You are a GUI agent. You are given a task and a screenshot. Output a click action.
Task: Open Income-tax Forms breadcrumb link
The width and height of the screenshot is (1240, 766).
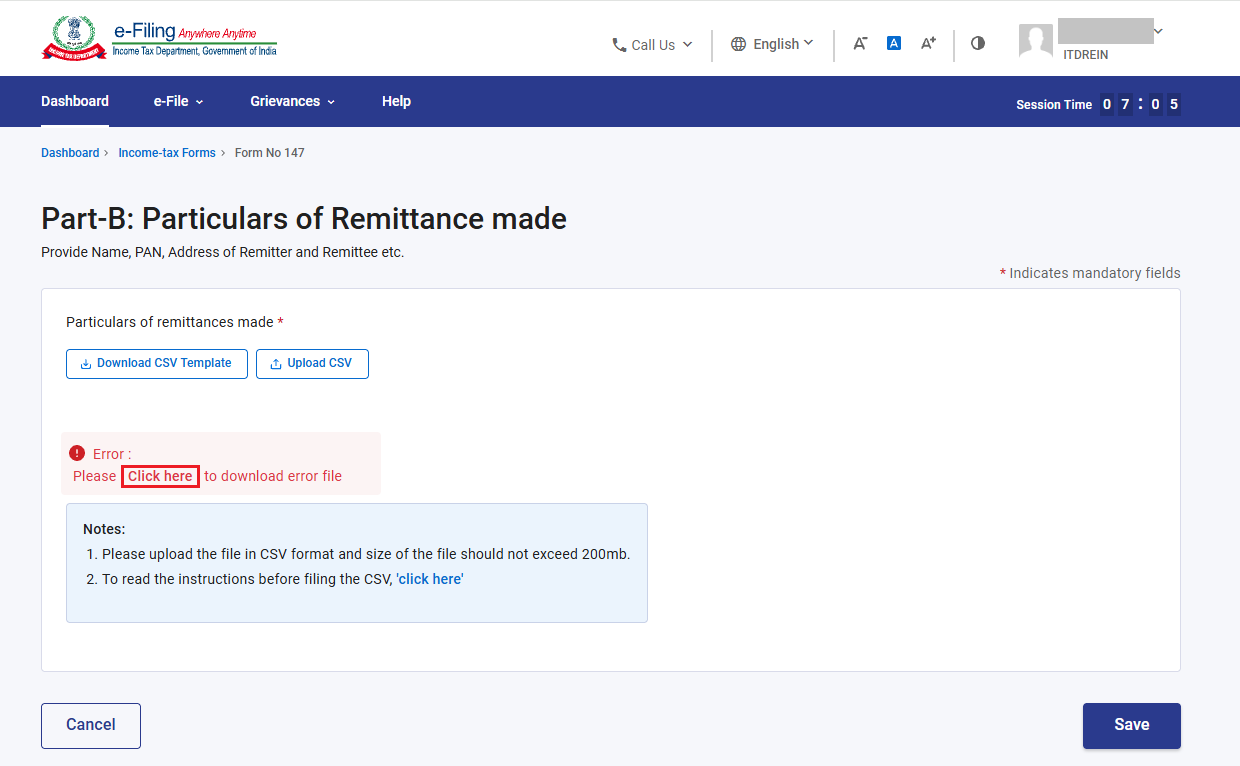pos(167,153)
